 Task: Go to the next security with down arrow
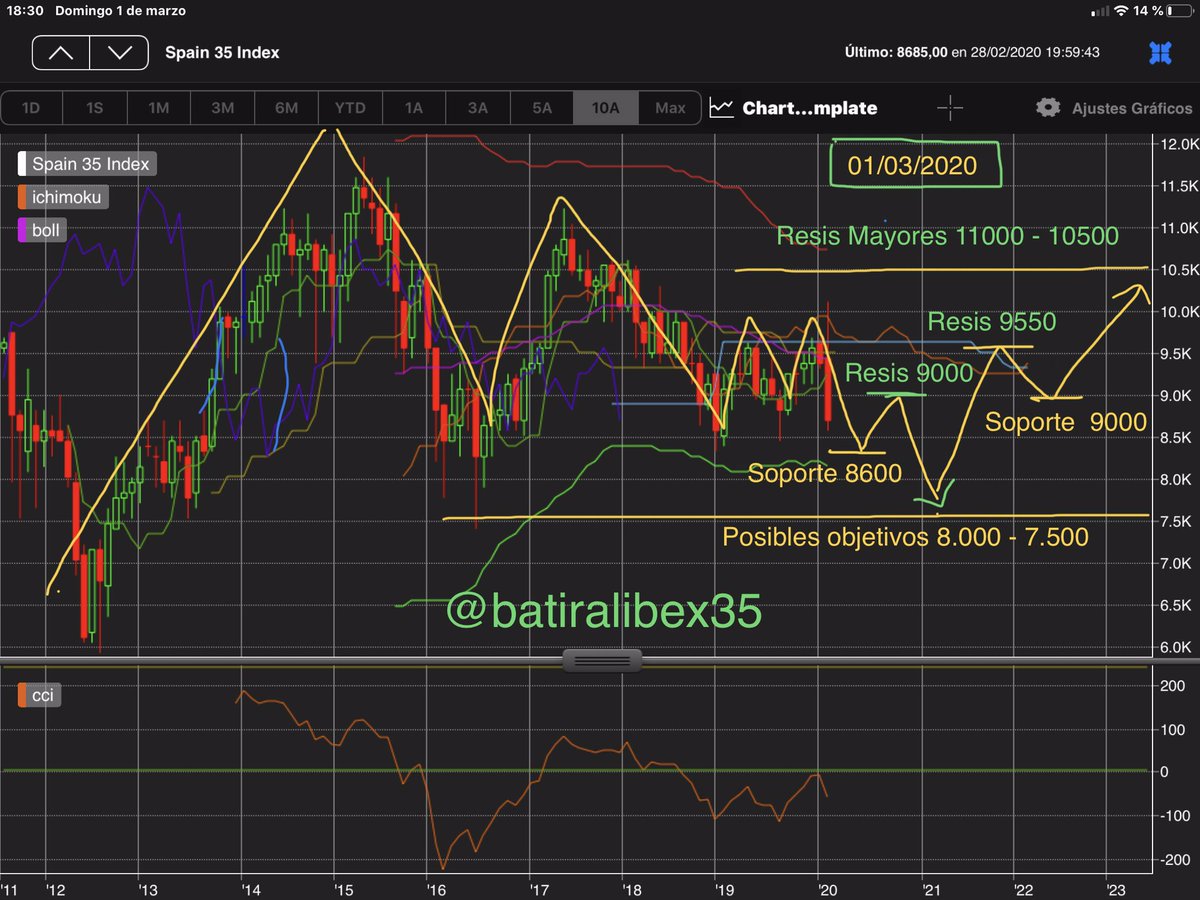coord(119,53)
